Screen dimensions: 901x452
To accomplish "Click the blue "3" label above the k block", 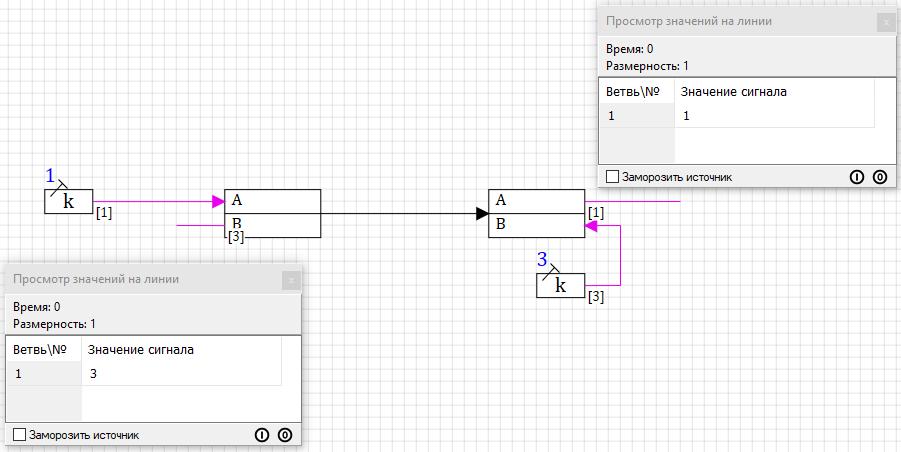I will [542, 260].
